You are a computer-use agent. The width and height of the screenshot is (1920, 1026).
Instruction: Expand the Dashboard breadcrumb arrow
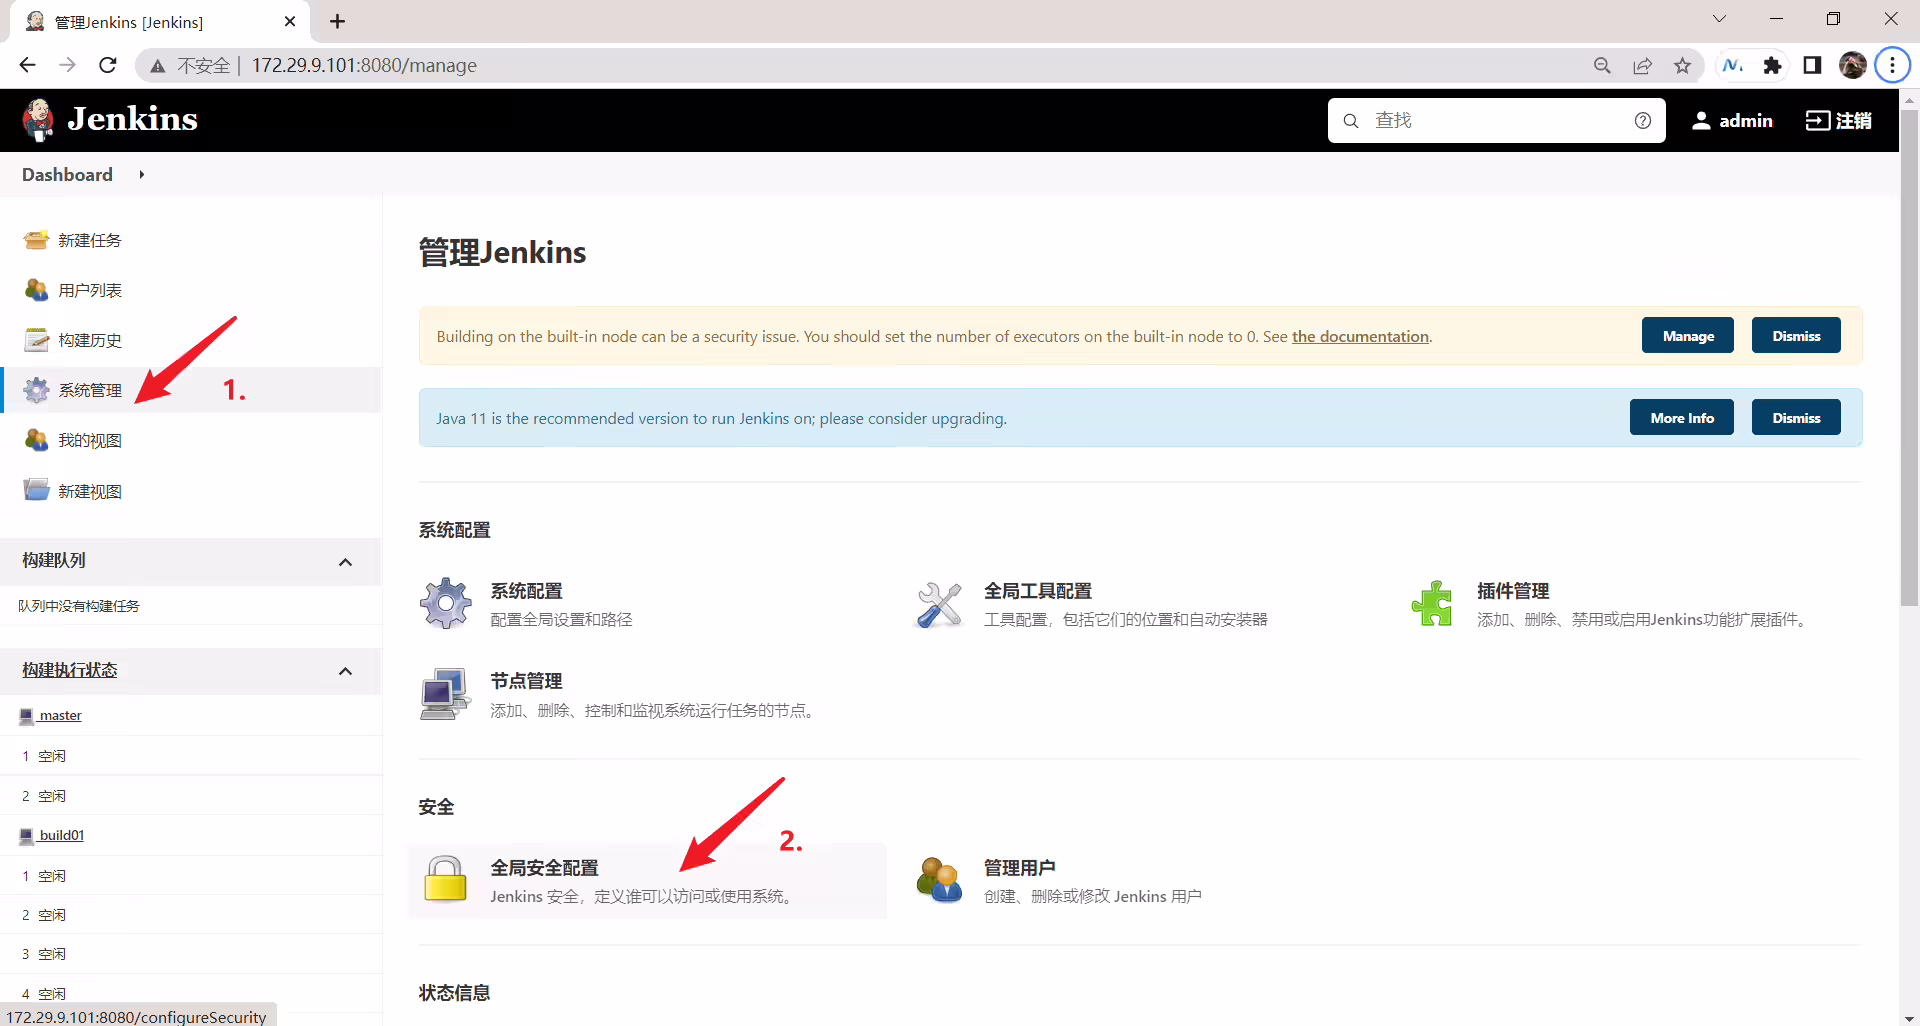click(142, 175)
